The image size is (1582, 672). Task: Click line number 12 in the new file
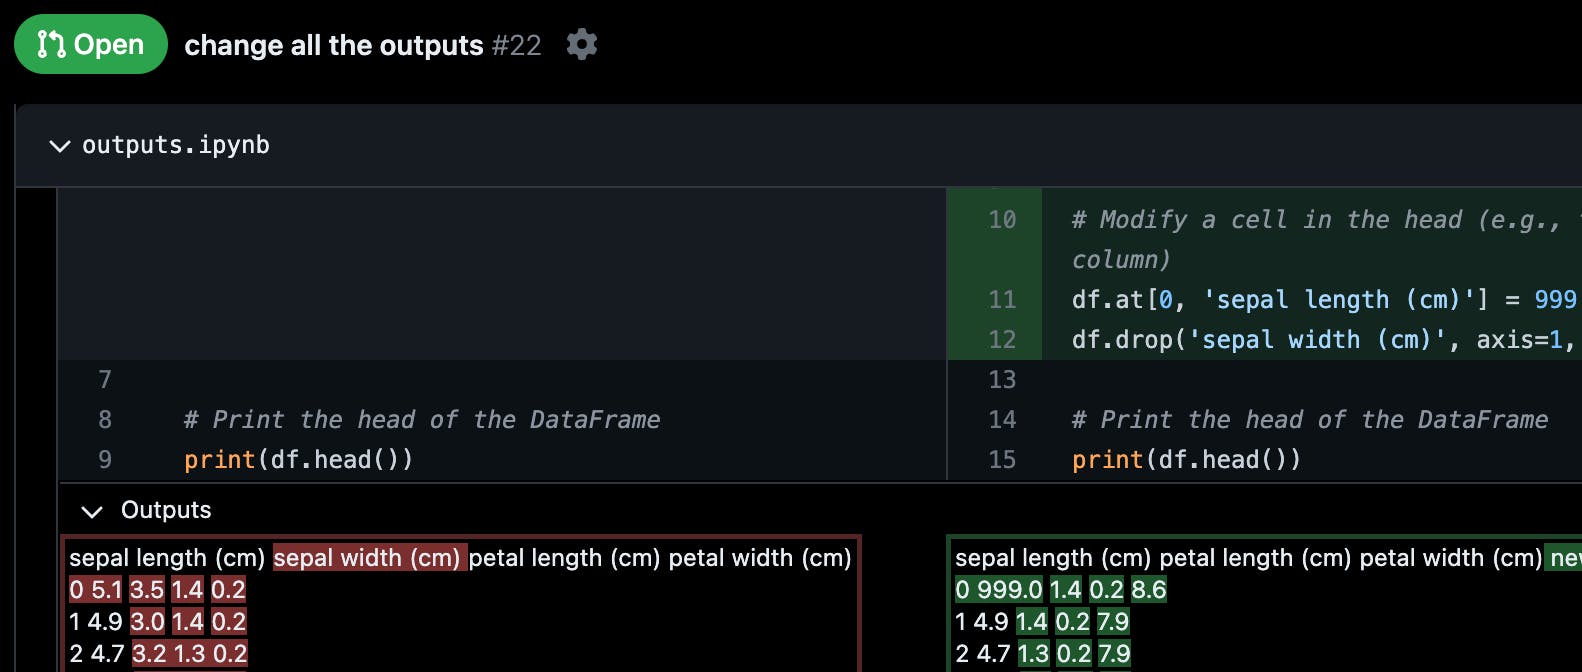[1002, 340]
